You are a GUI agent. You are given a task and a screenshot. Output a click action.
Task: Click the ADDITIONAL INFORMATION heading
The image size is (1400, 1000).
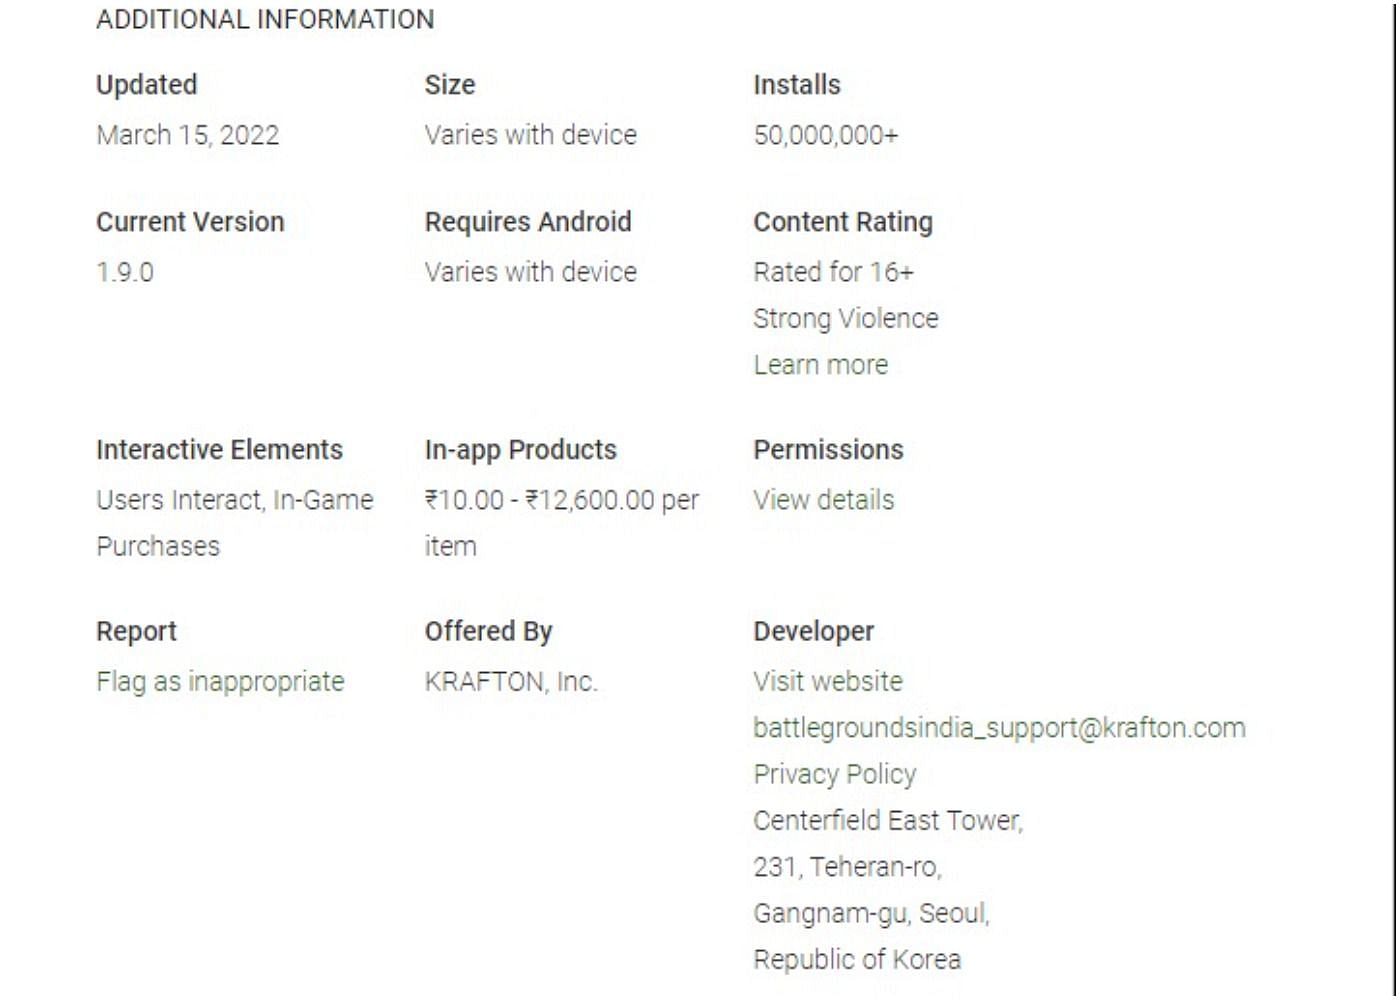click(x=265, y=19)
